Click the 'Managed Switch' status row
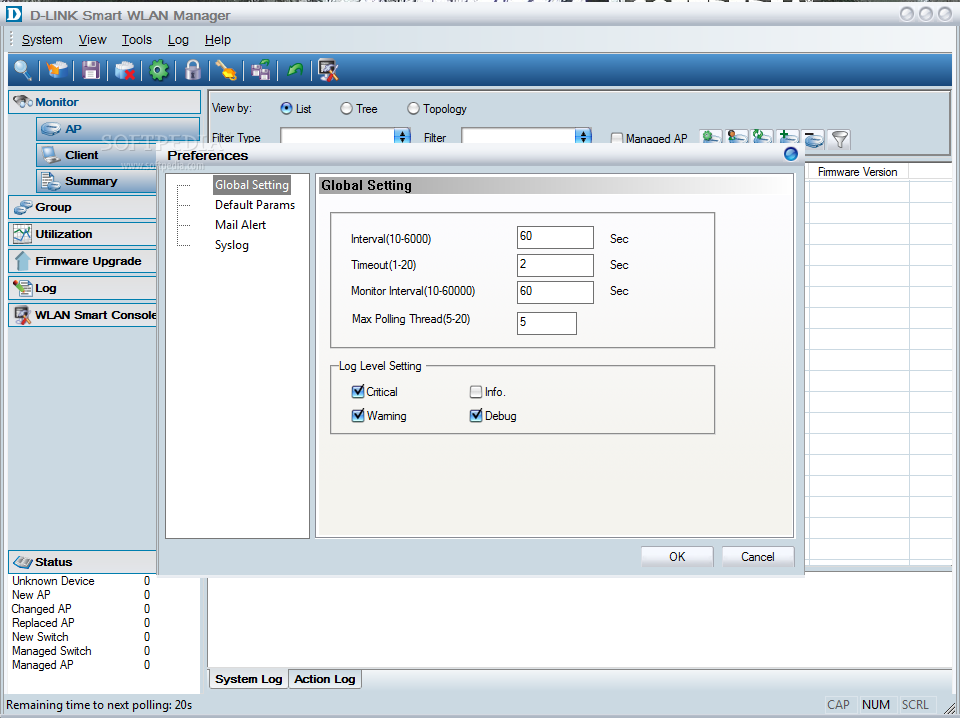960x718 pixels. pos(81,651)
